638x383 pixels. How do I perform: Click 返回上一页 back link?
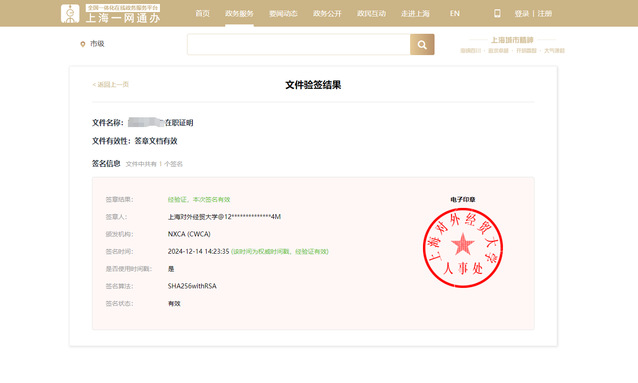[111, 84]
